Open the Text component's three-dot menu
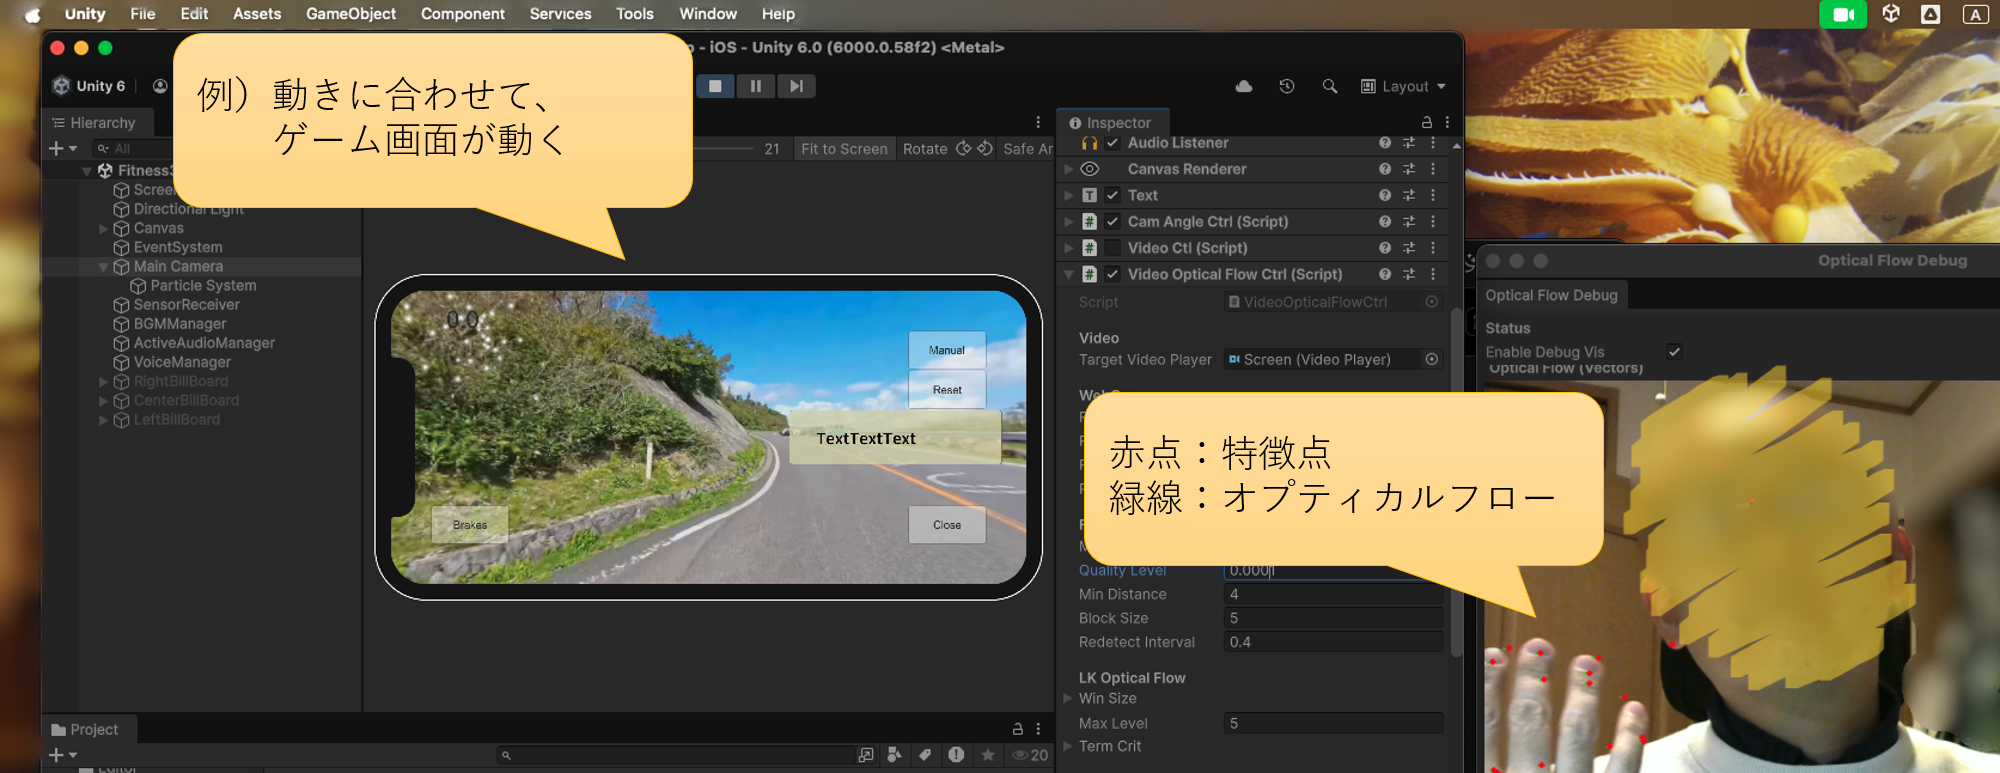Image resolution: width=2000 pixels, height=773 pixels. 1433,195
